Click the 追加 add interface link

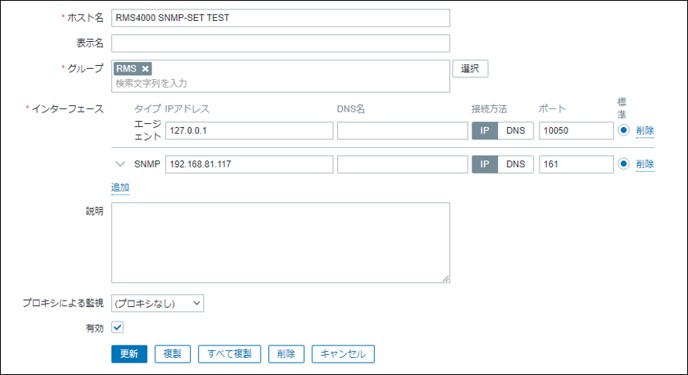coord(120,187)
